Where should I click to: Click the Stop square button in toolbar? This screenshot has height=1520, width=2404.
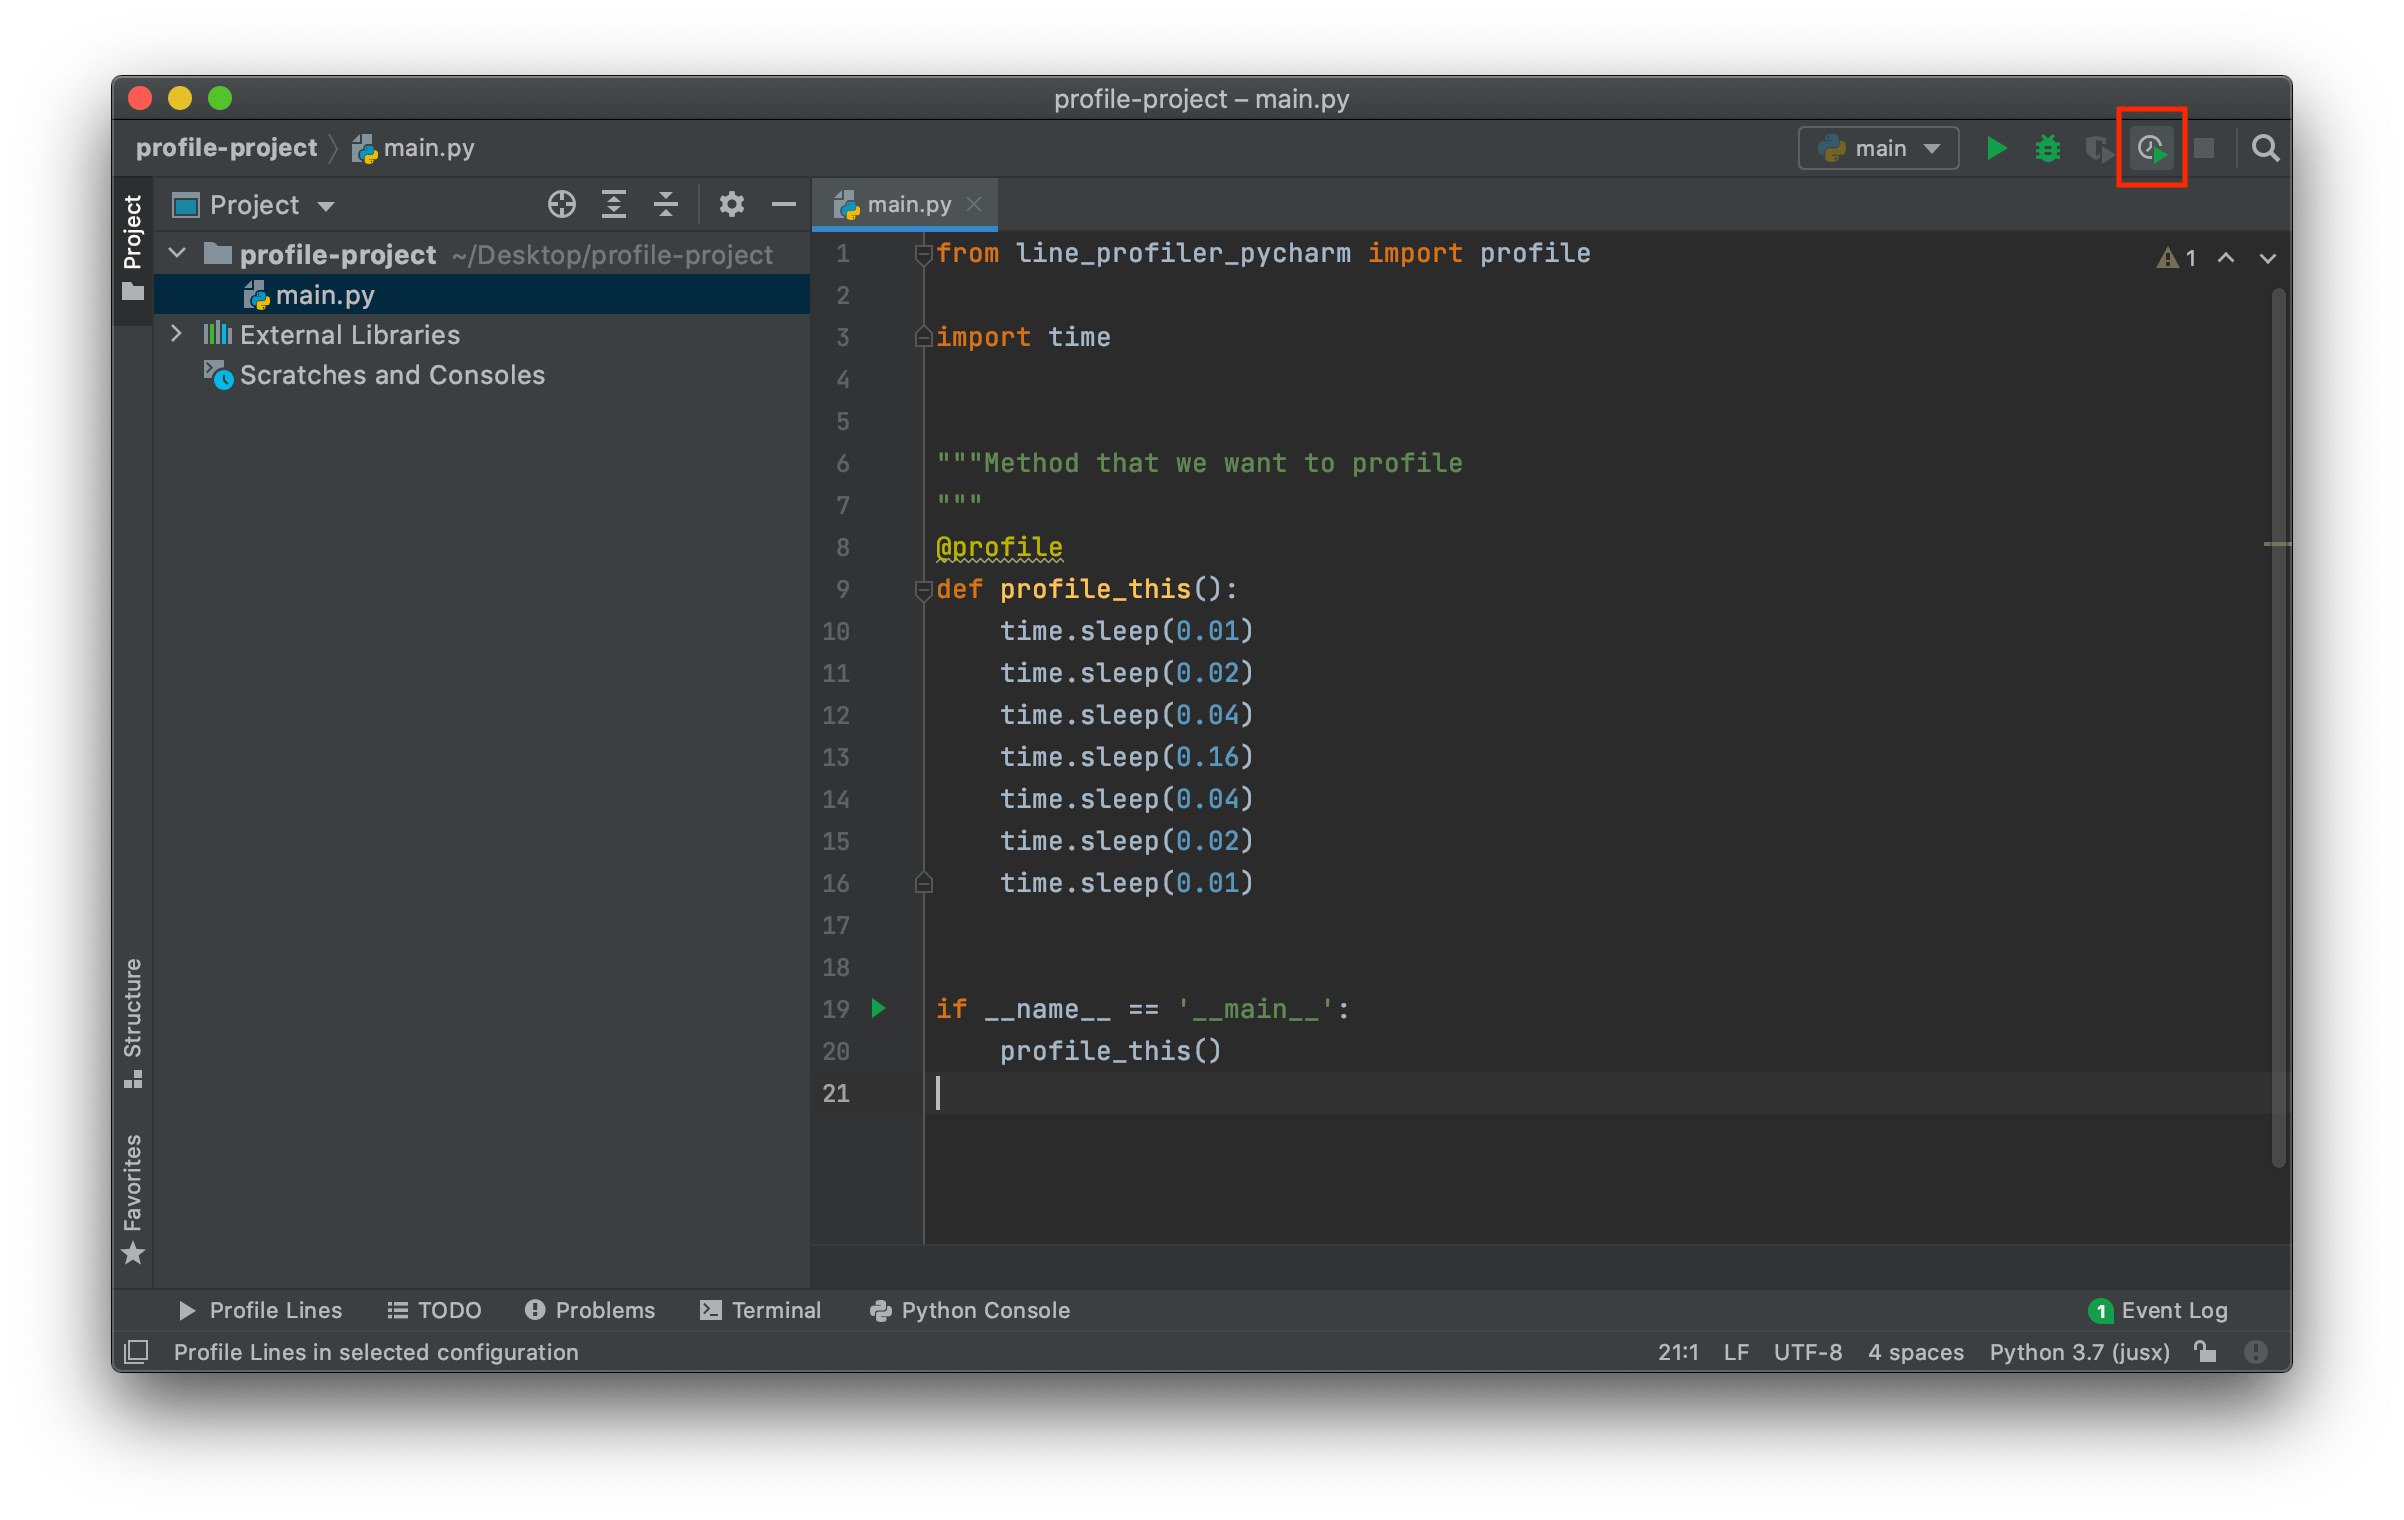[x=2203, y=148]
